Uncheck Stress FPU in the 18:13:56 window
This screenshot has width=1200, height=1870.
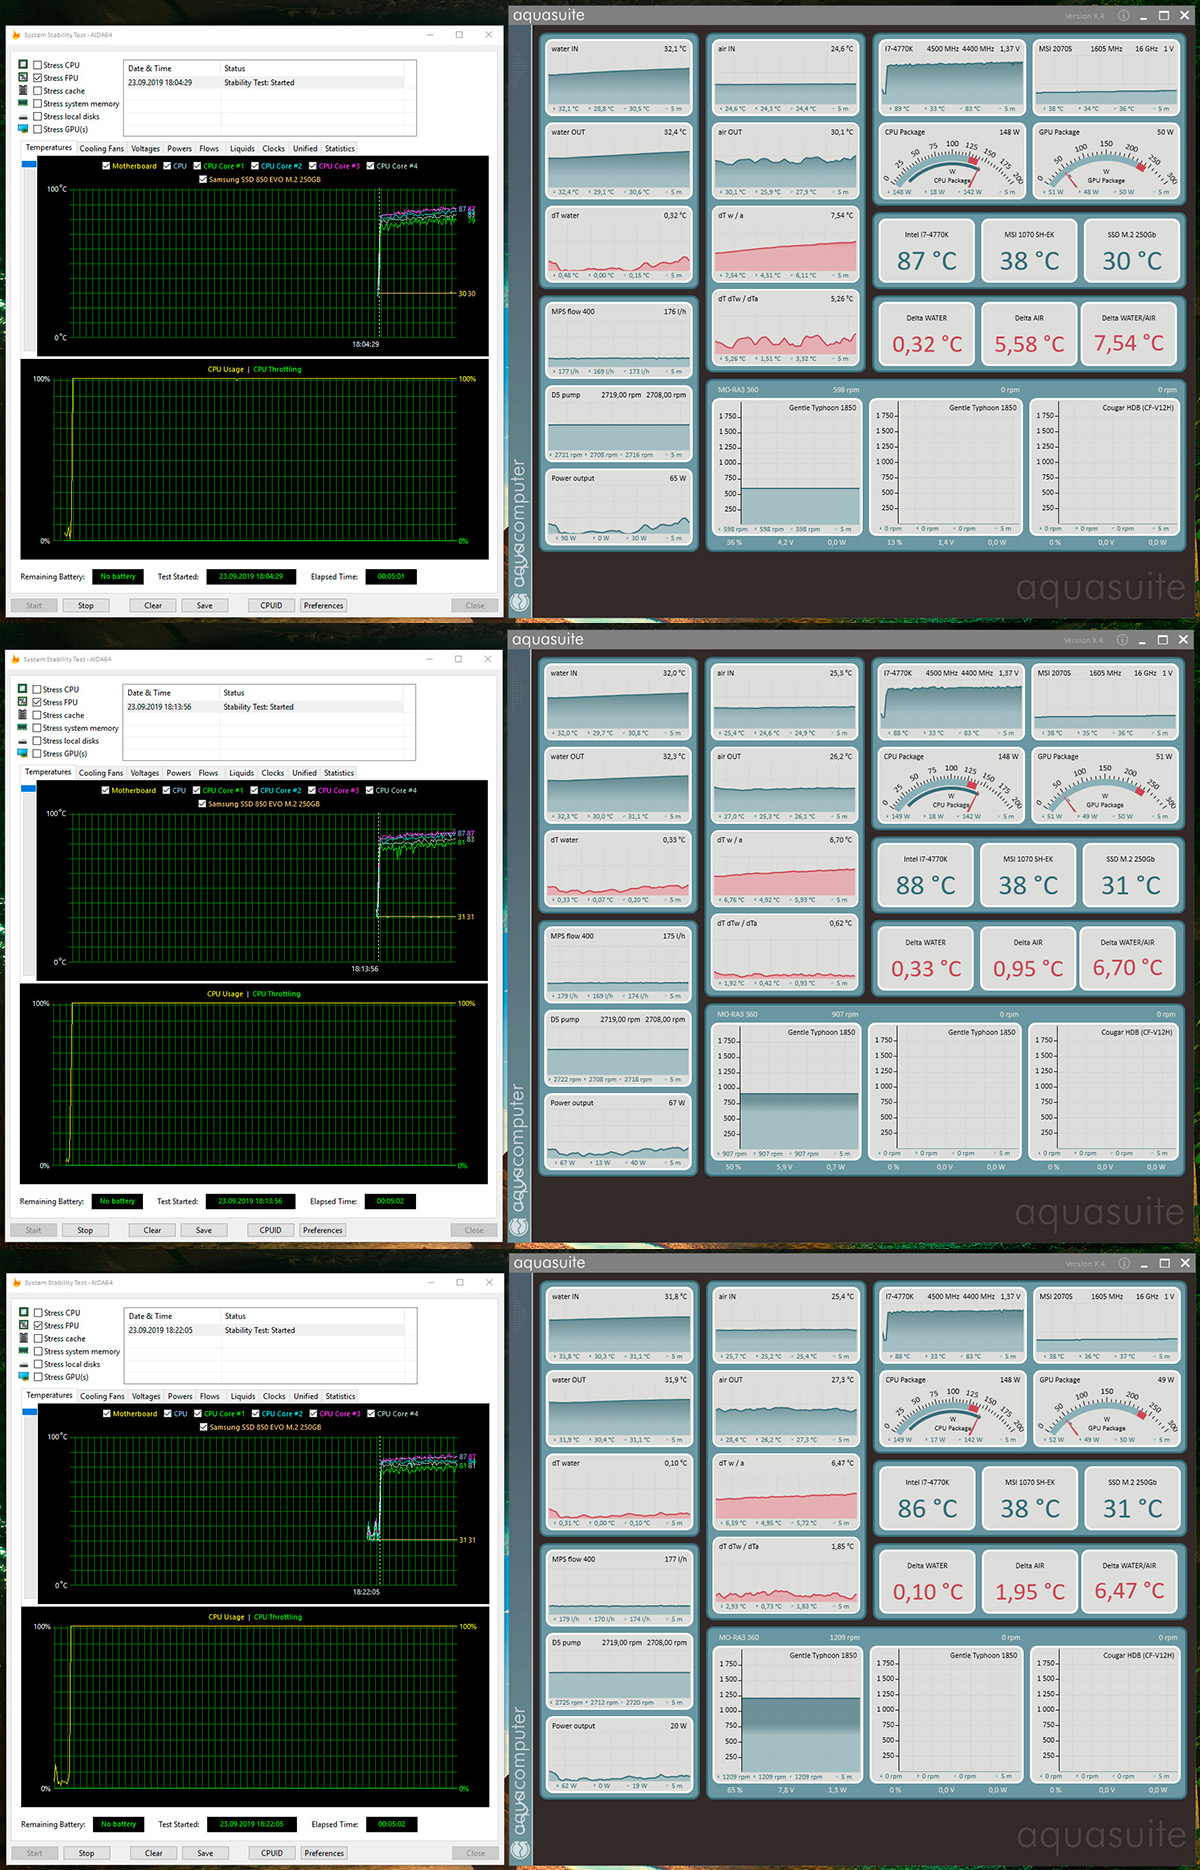36,702
